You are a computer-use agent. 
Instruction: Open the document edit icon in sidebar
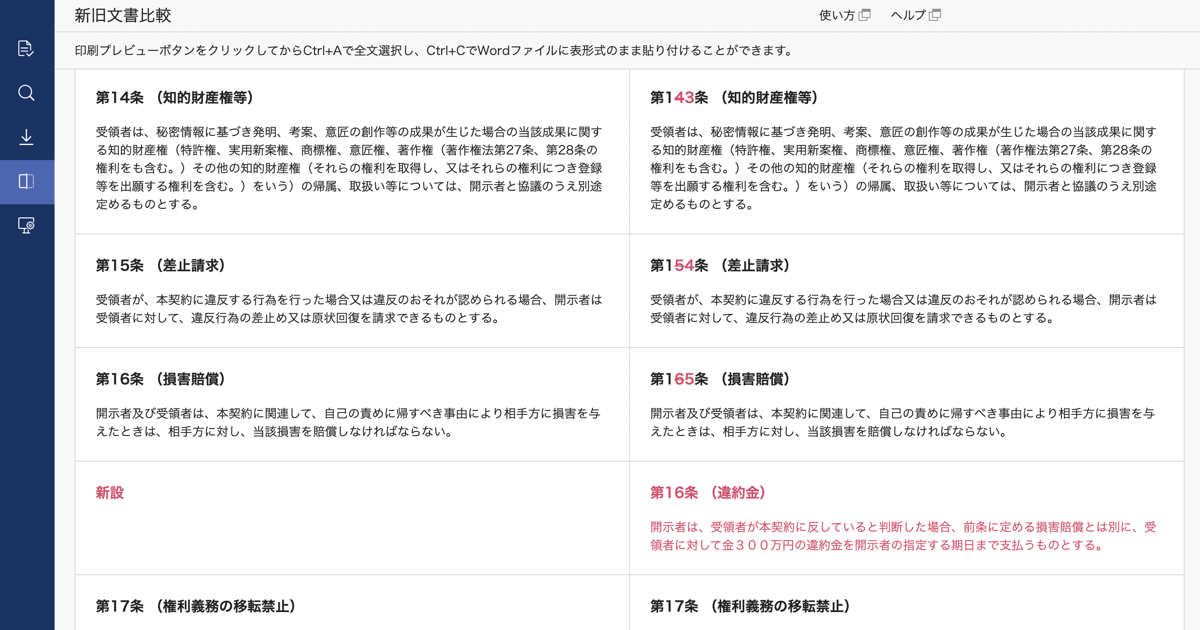coord(26,48)
